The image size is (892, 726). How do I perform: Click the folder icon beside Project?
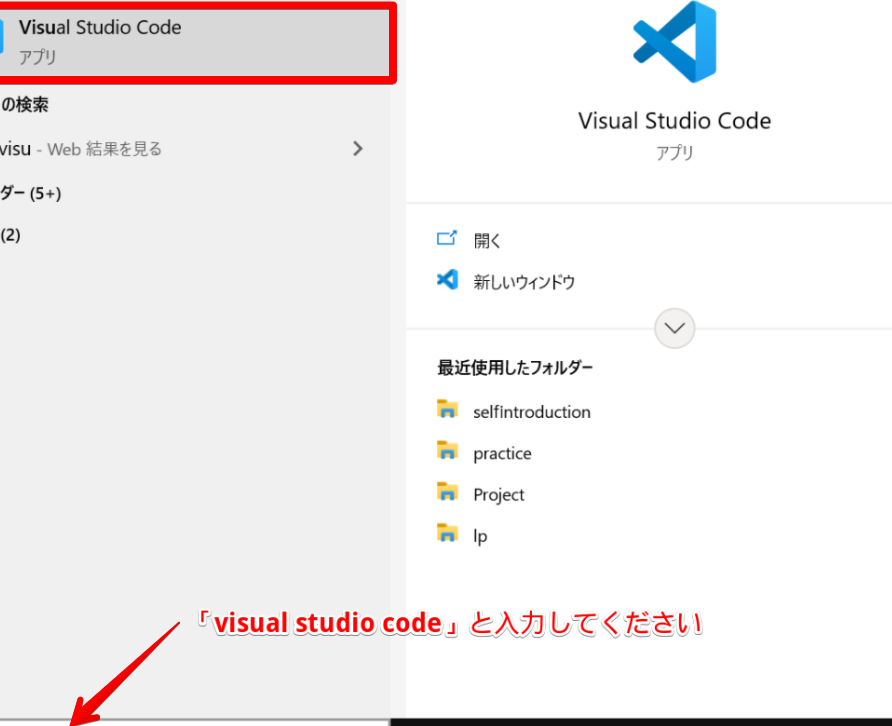(447, 492)
